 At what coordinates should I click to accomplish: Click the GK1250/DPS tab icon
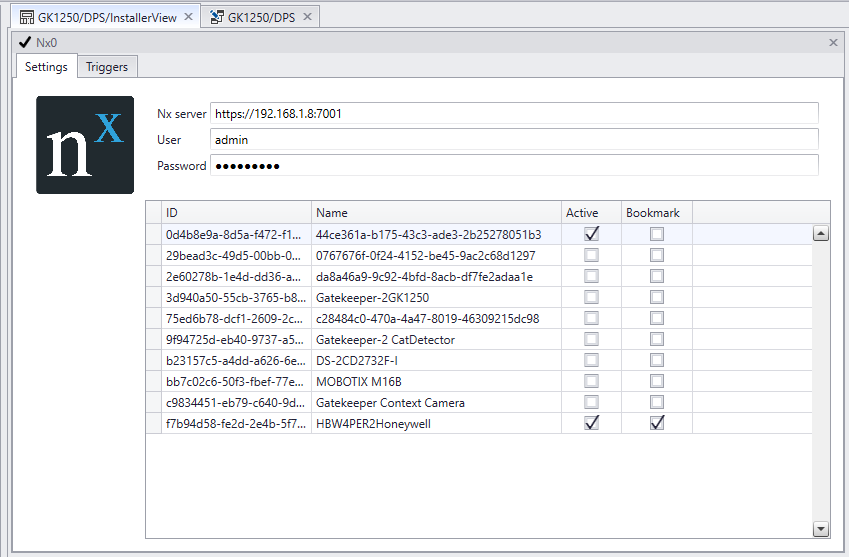coord(217,17)
